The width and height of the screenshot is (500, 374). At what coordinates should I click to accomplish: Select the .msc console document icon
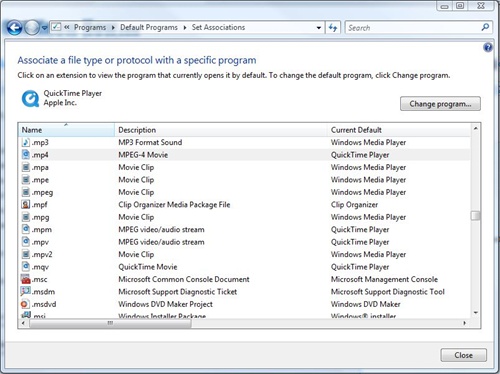(x=26, y=279)
